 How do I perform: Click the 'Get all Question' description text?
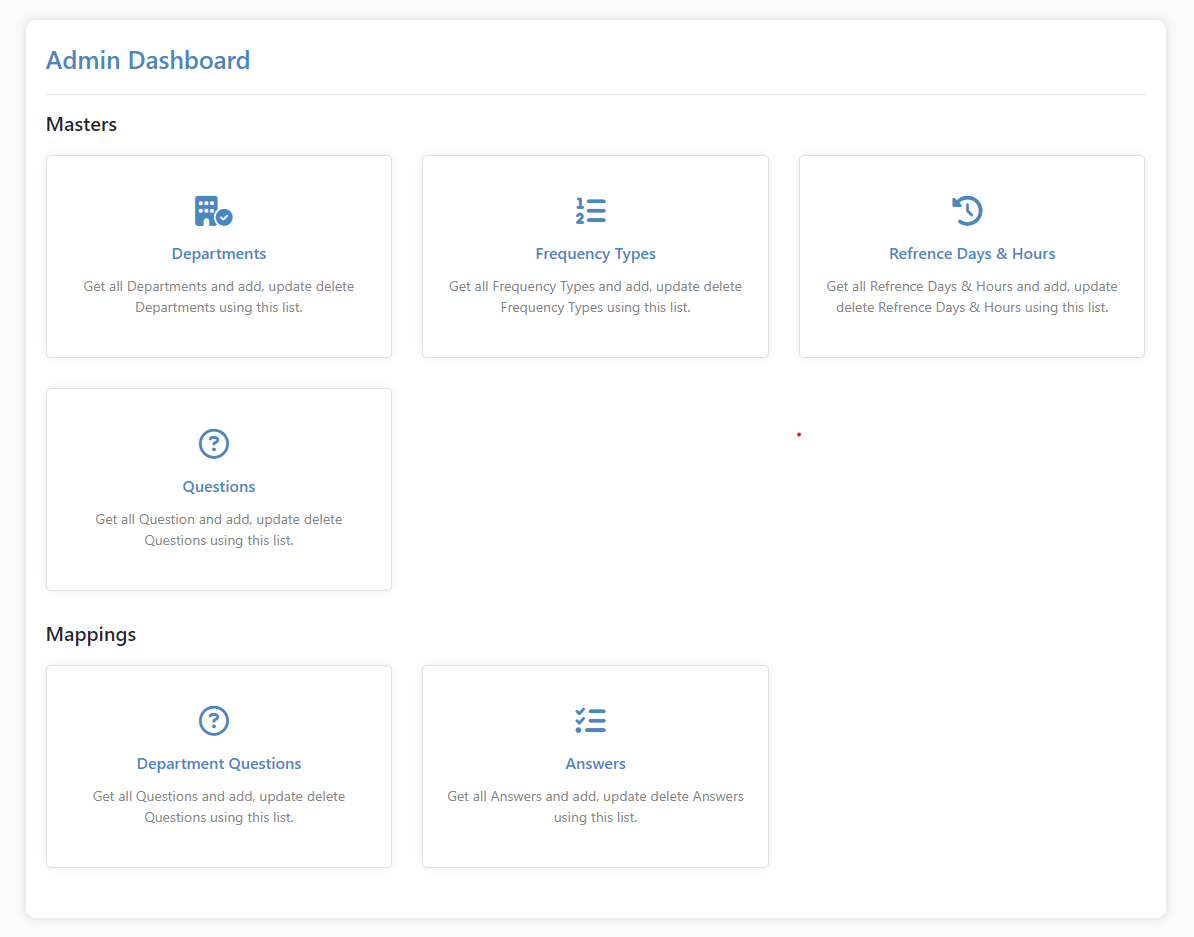[219, 530]
